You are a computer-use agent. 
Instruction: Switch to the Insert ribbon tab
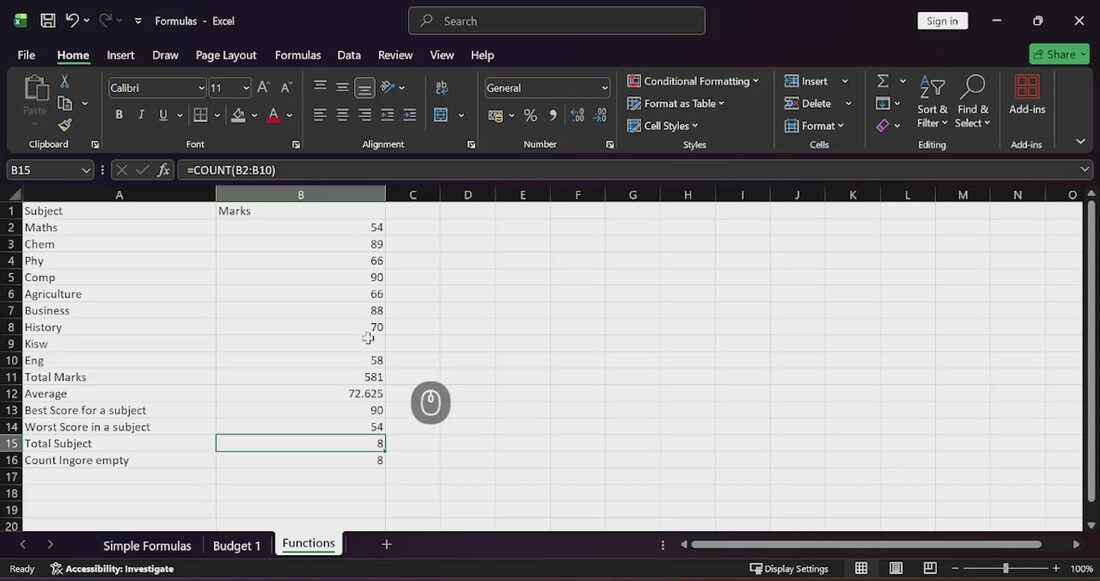(121, 55)
